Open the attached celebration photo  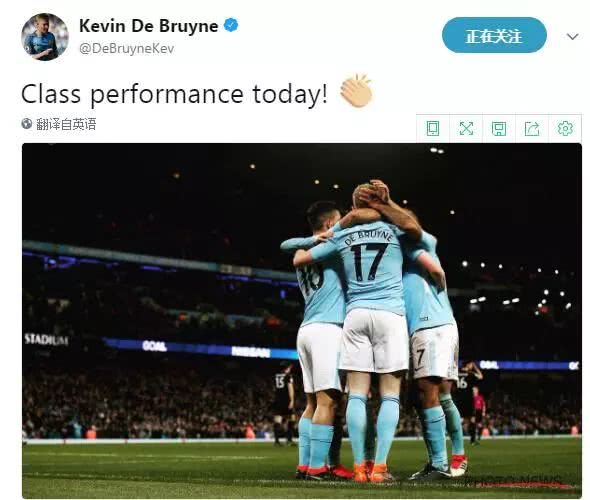tap(302, 321)
